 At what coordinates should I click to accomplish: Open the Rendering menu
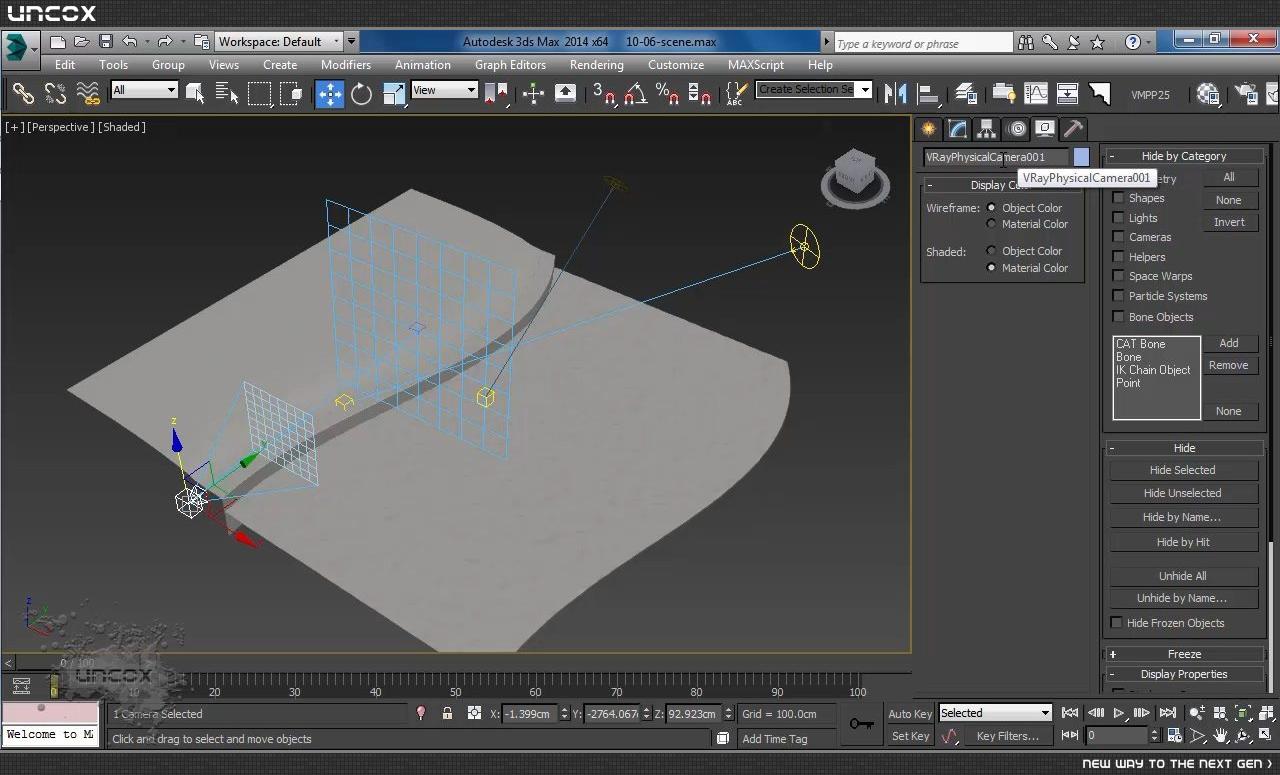coord(597,65)
